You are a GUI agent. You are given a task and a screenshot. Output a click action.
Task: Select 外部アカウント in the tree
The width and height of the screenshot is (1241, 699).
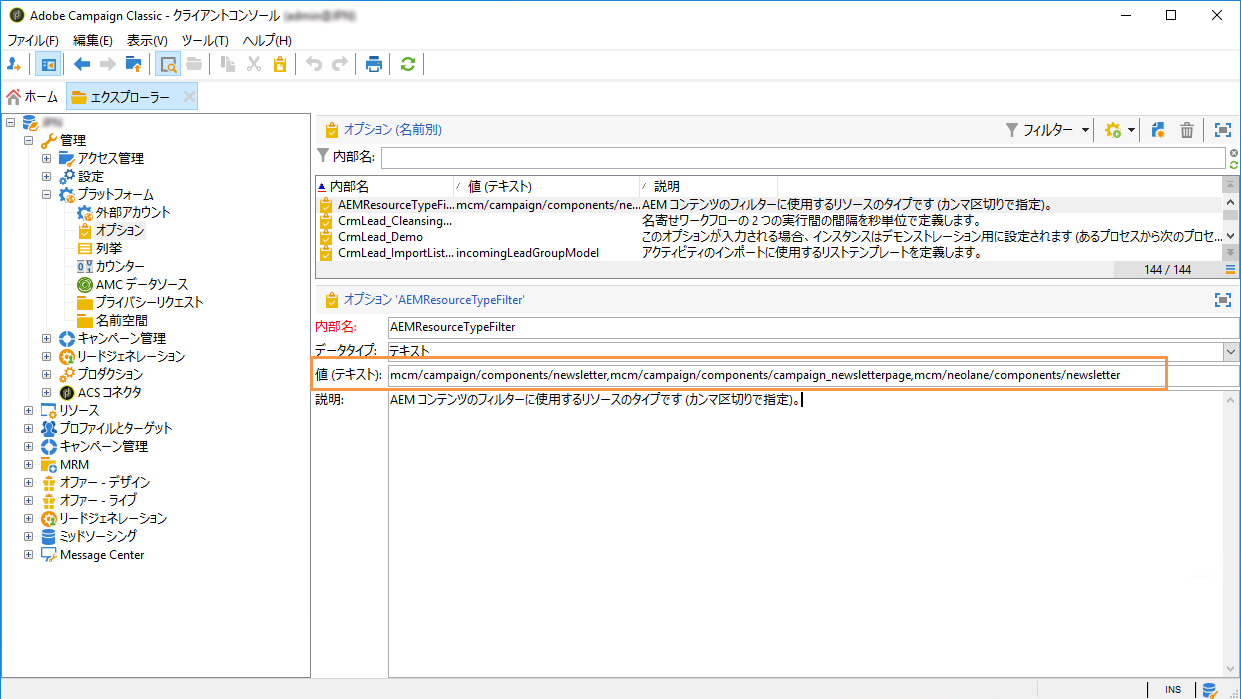point(133,212)
